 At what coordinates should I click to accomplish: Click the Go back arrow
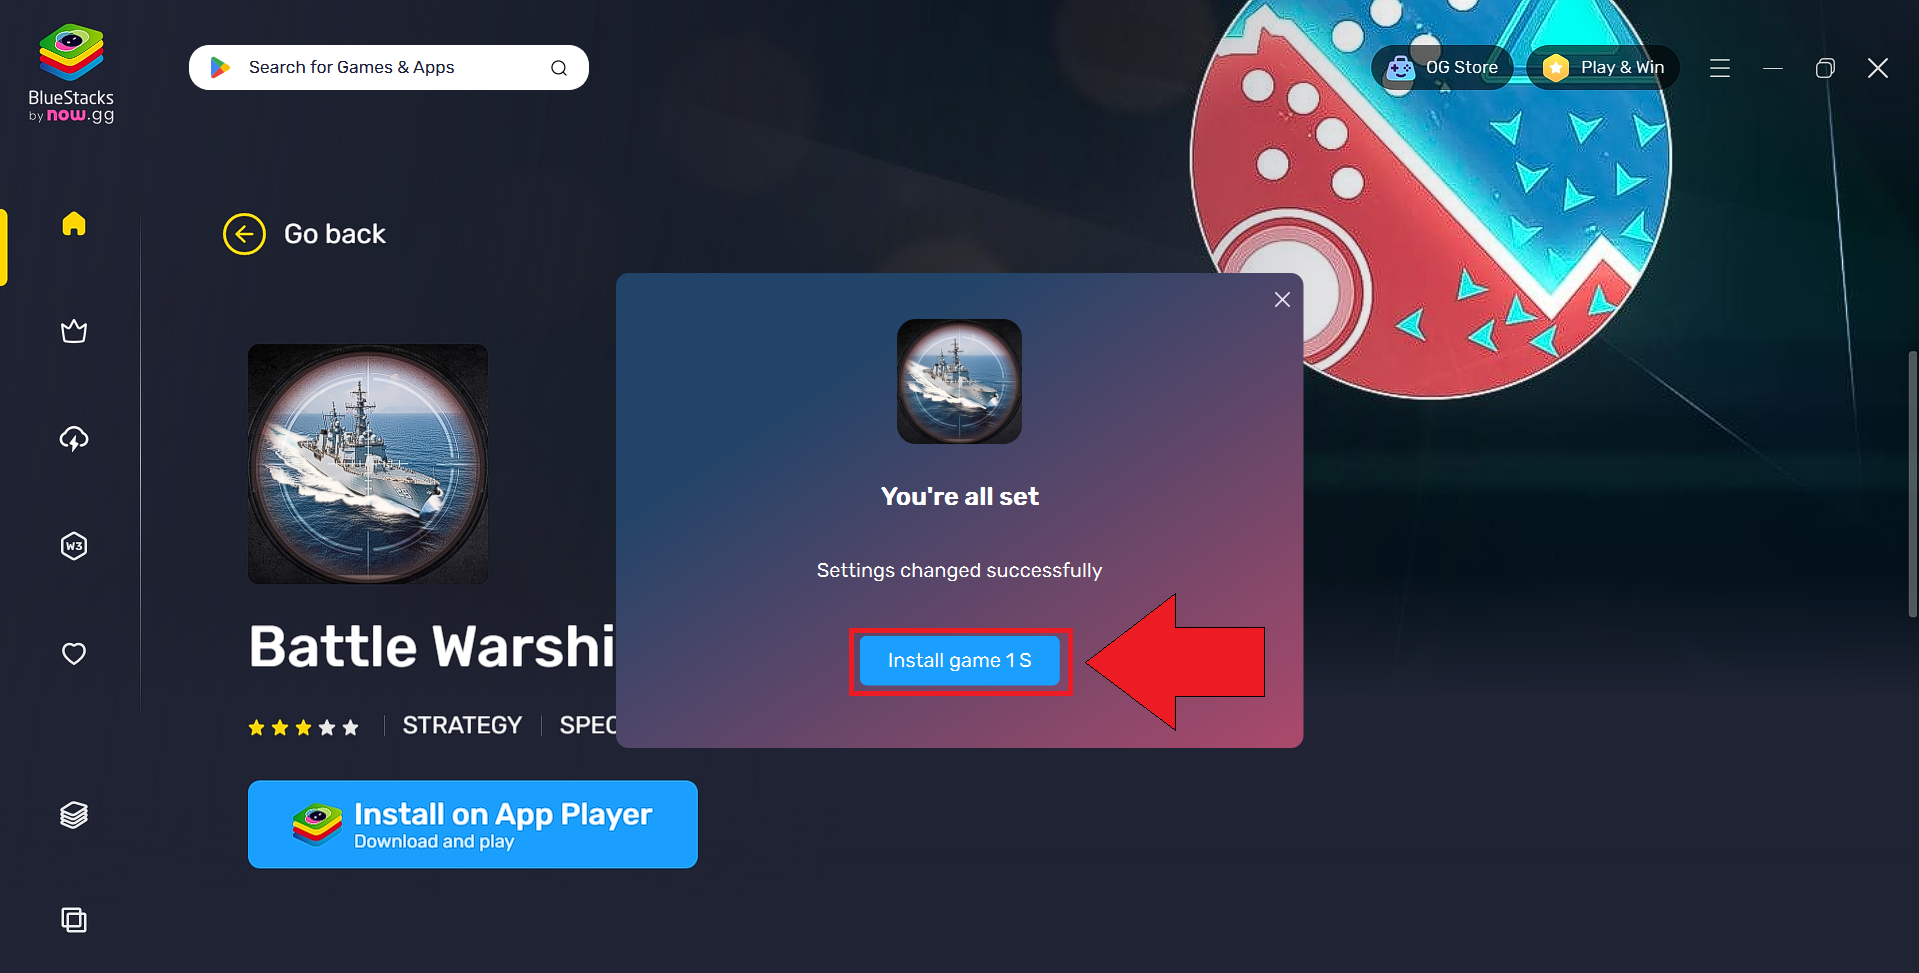(244, 234)
